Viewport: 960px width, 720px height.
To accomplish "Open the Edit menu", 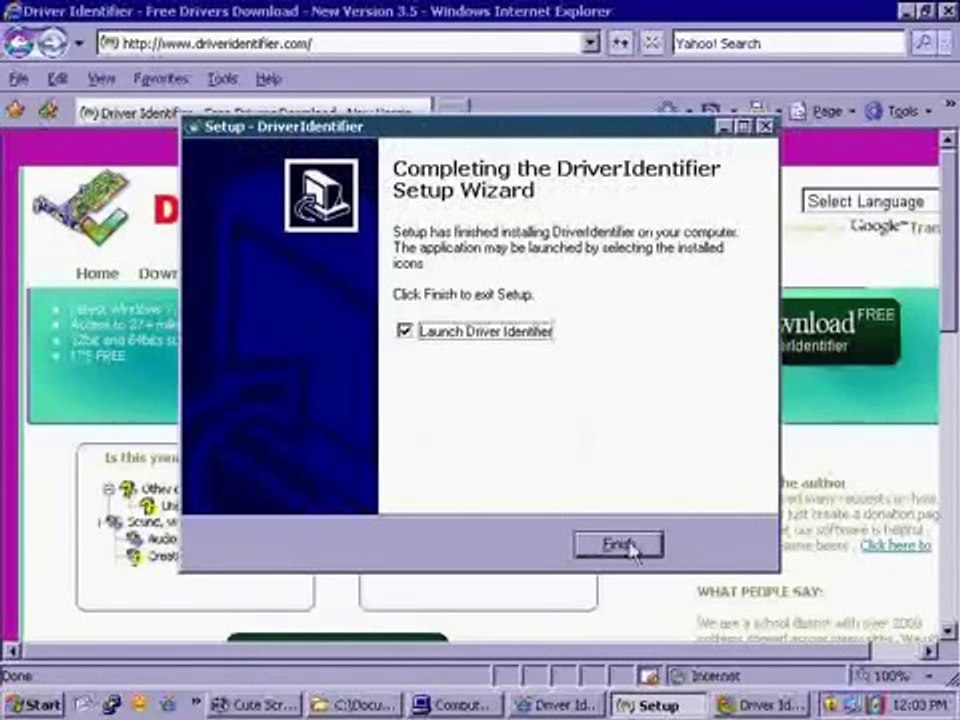I will click(58, 78).
